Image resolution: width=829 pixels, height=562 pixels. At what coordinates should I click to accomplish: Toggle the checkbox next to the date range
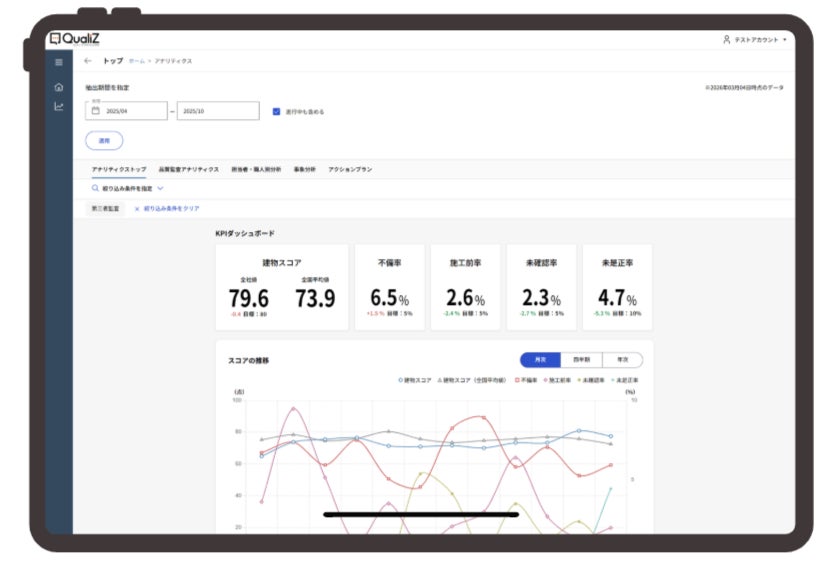point(276,112)
